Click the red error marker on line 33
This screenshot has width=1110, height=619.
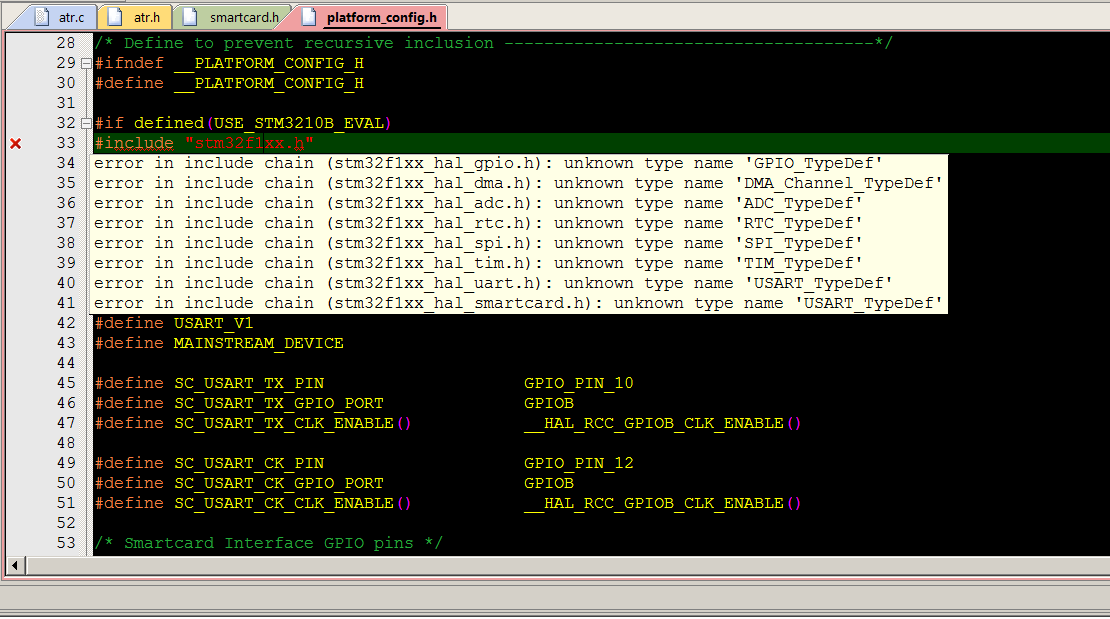tap(16, 144)
